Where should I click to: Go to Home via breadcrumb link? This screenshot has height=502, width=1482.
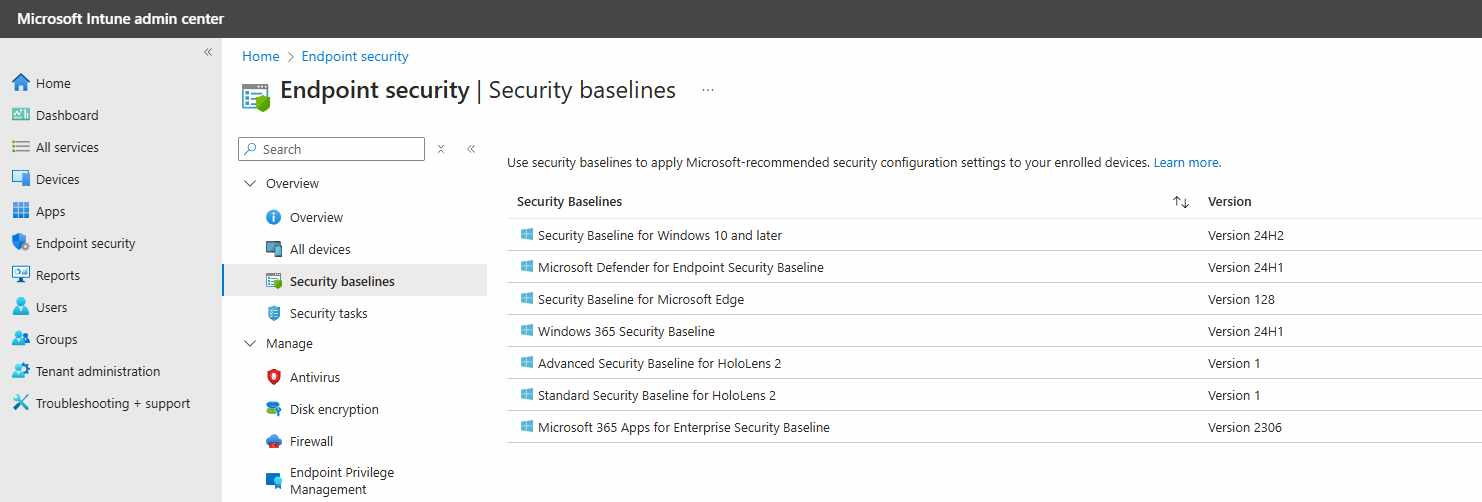click(261, 56)
